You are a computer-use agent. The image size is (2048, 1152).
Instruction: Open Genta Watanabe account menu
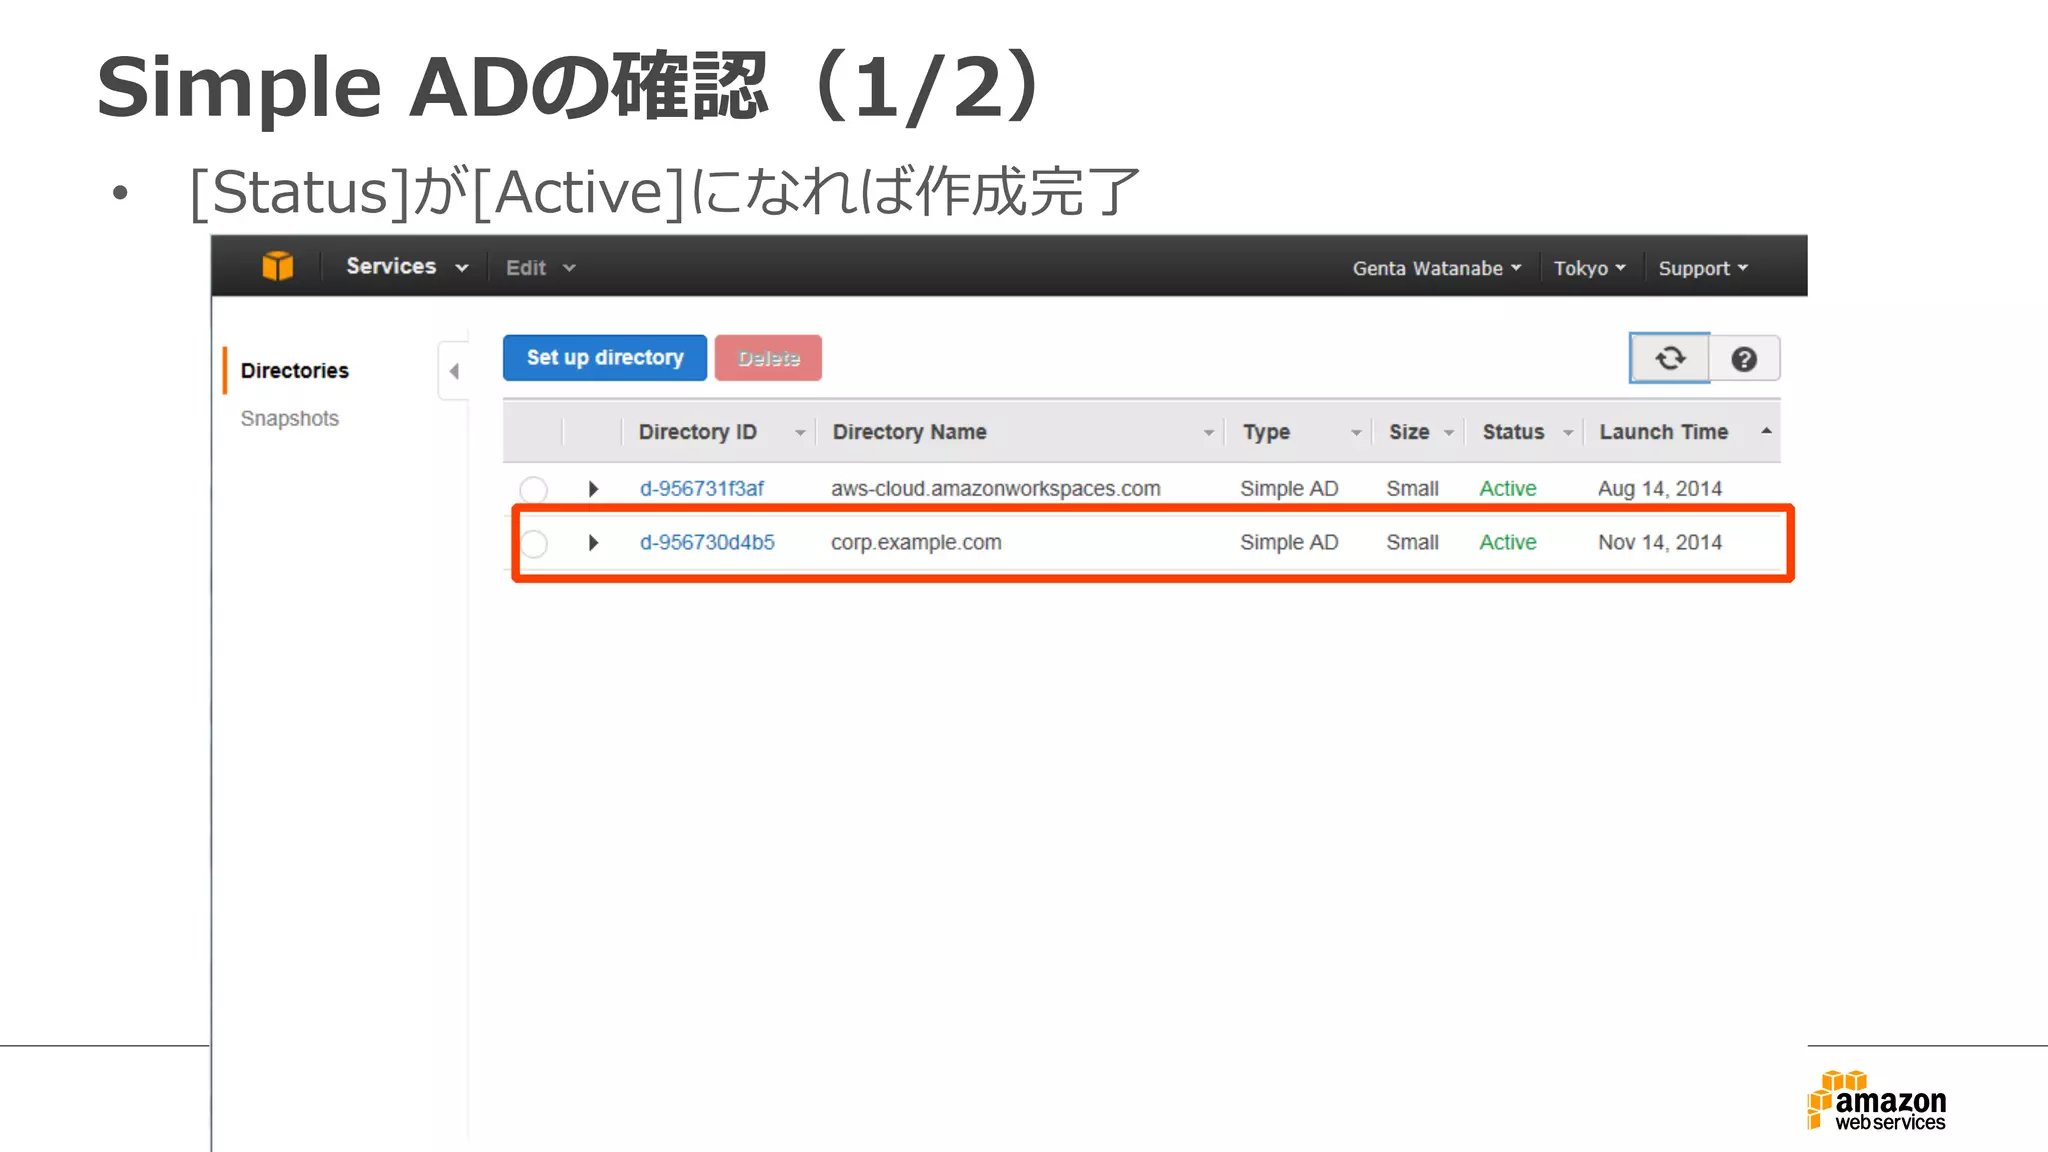tap(1436, 268)
